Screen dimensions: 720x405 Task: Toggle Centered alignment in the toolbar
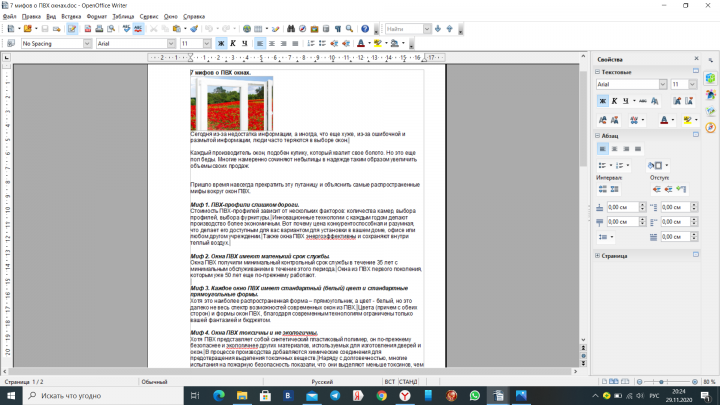(271, 43)
